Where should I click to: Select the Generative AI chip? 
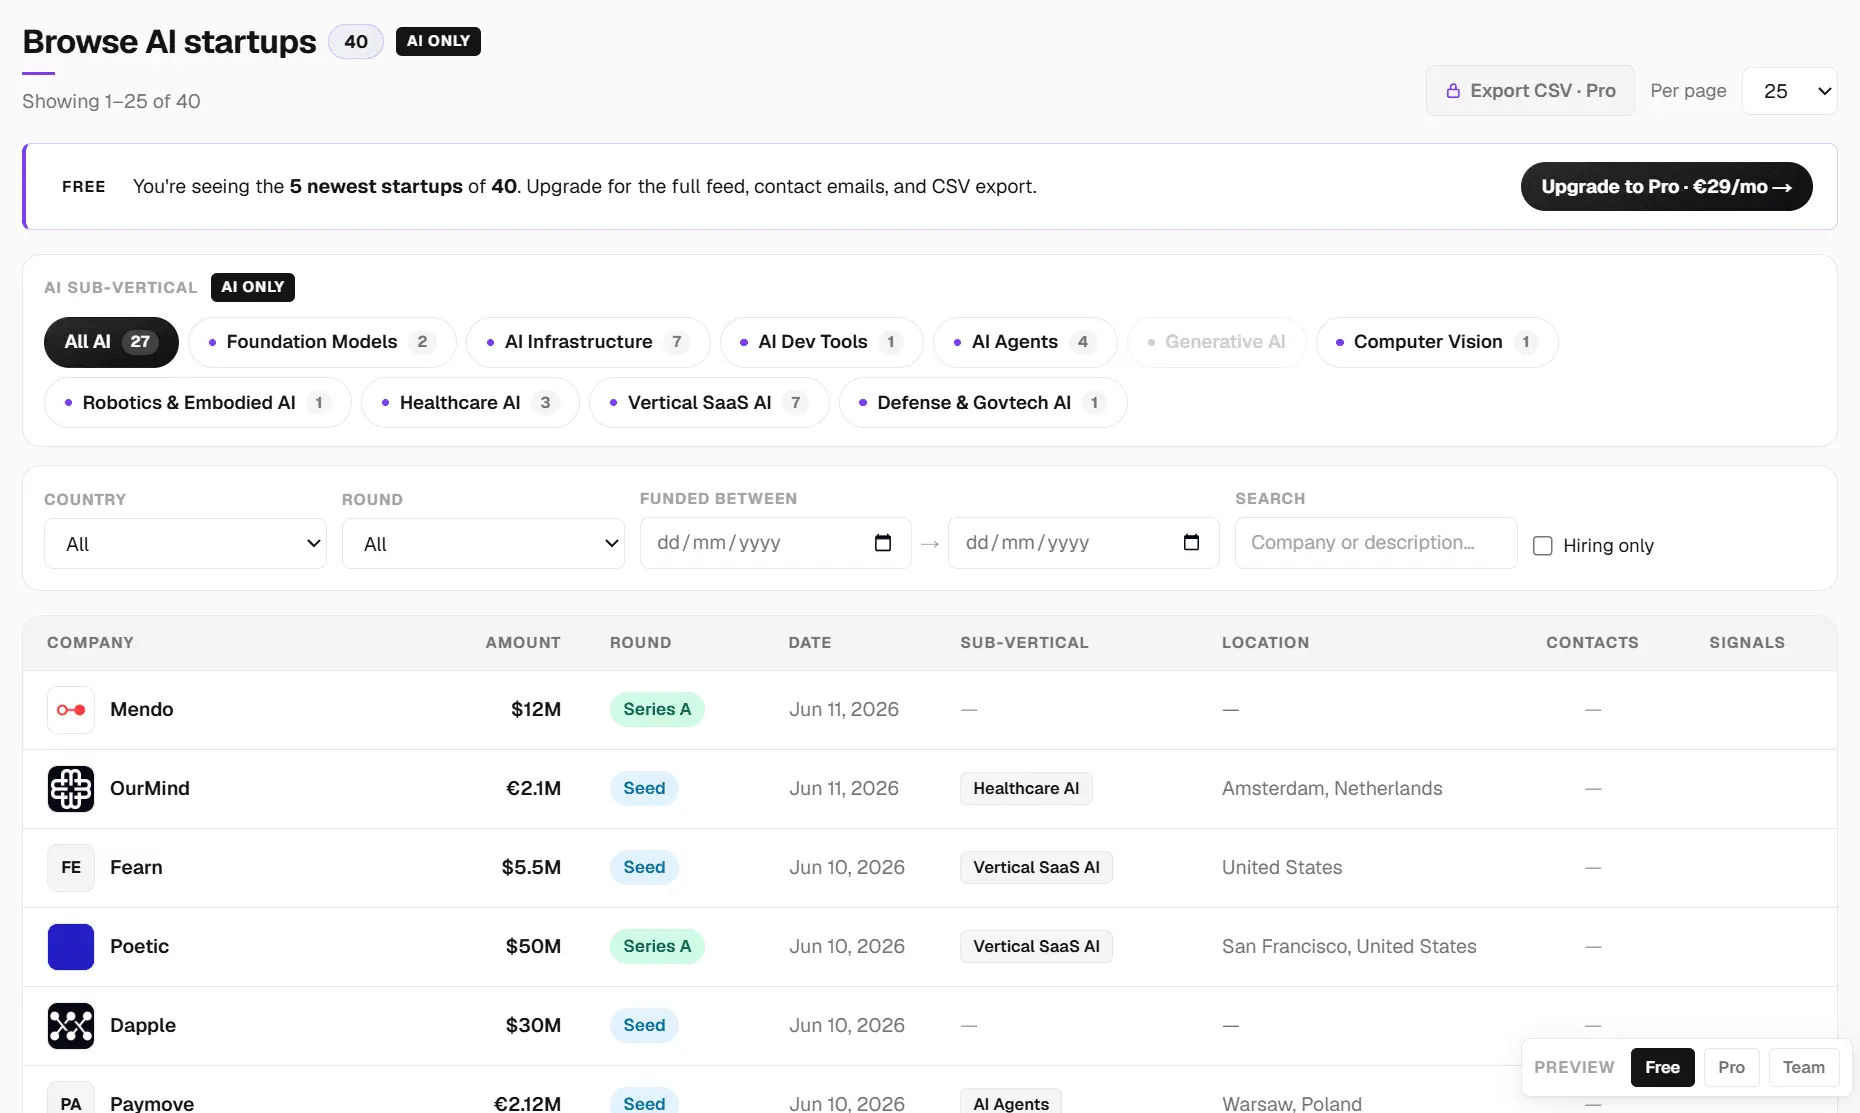tap(1217, 342)
